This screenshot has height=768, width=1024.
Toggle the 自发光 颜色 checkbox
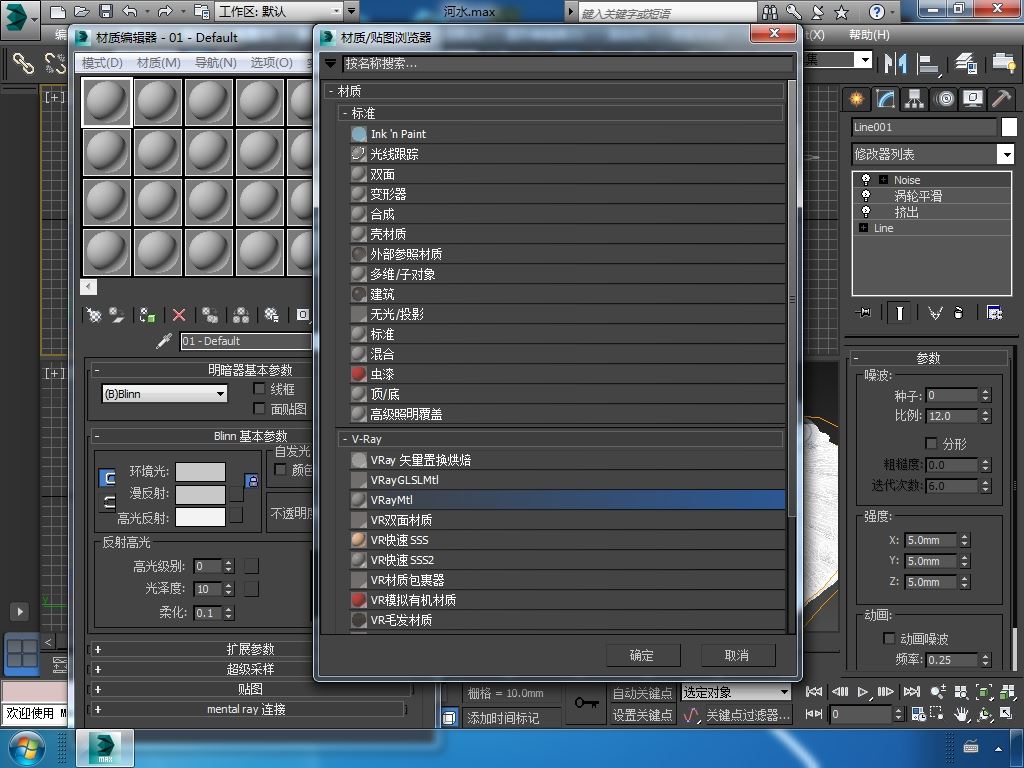click(281, 470)
